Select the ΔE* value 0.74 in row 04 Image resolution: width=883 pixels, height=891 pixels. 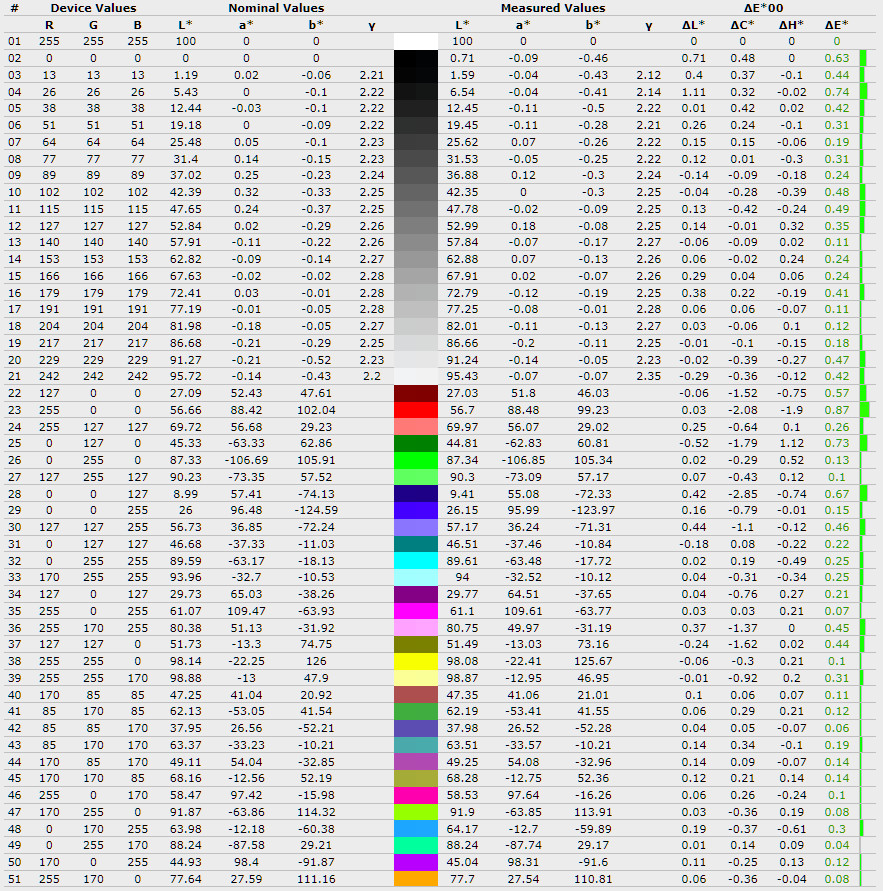(837, 91)
